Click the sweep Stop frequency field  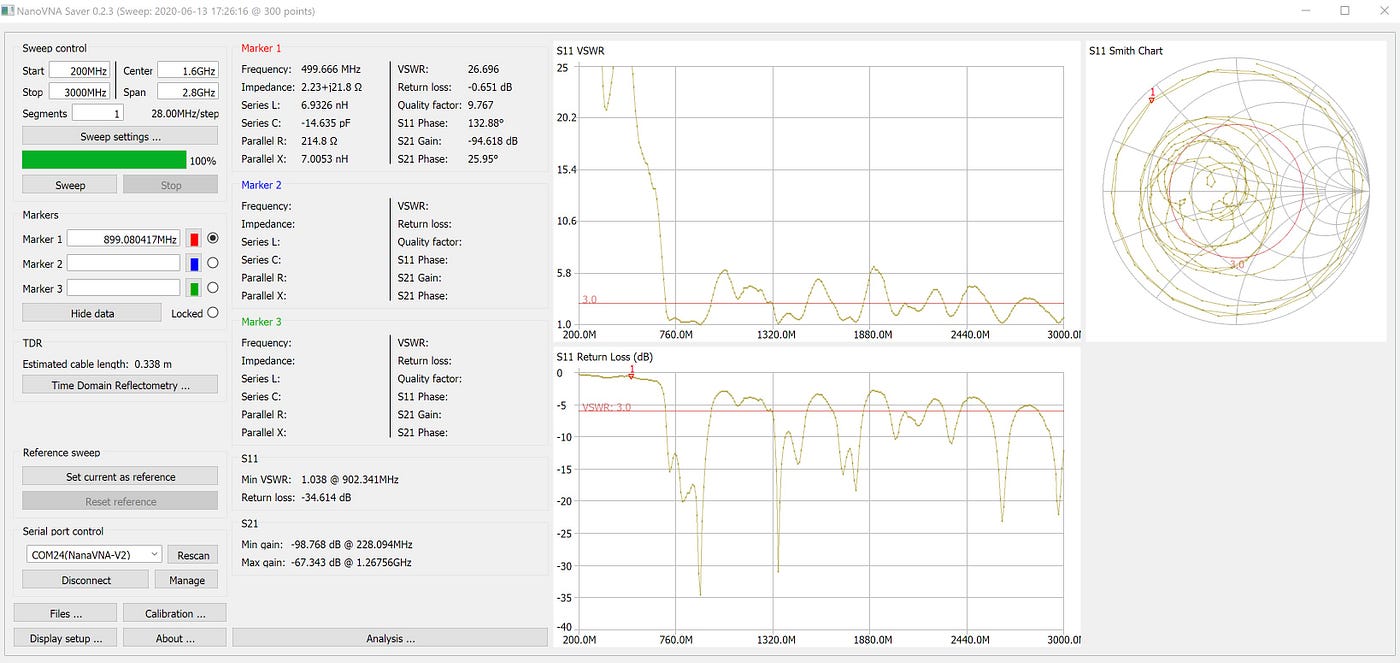81,92
